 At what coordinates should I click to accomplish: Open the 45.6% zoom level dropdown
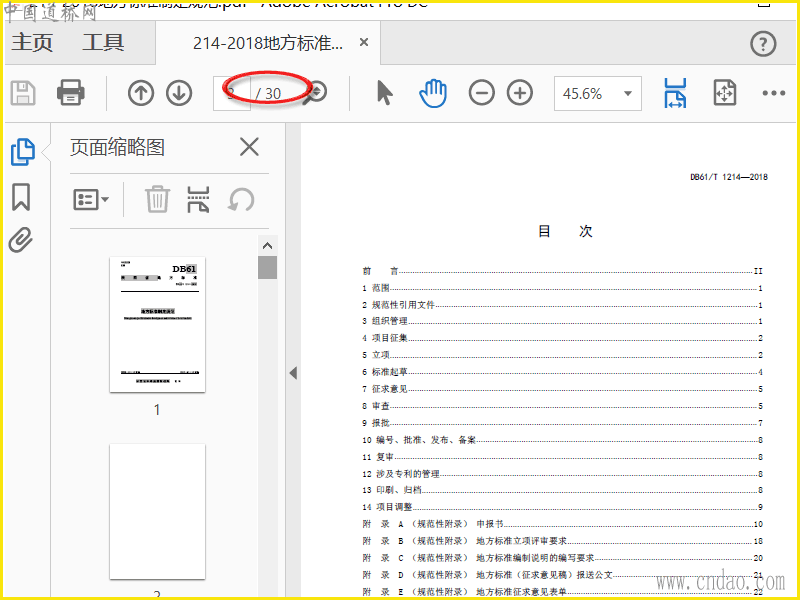(597, 93)
